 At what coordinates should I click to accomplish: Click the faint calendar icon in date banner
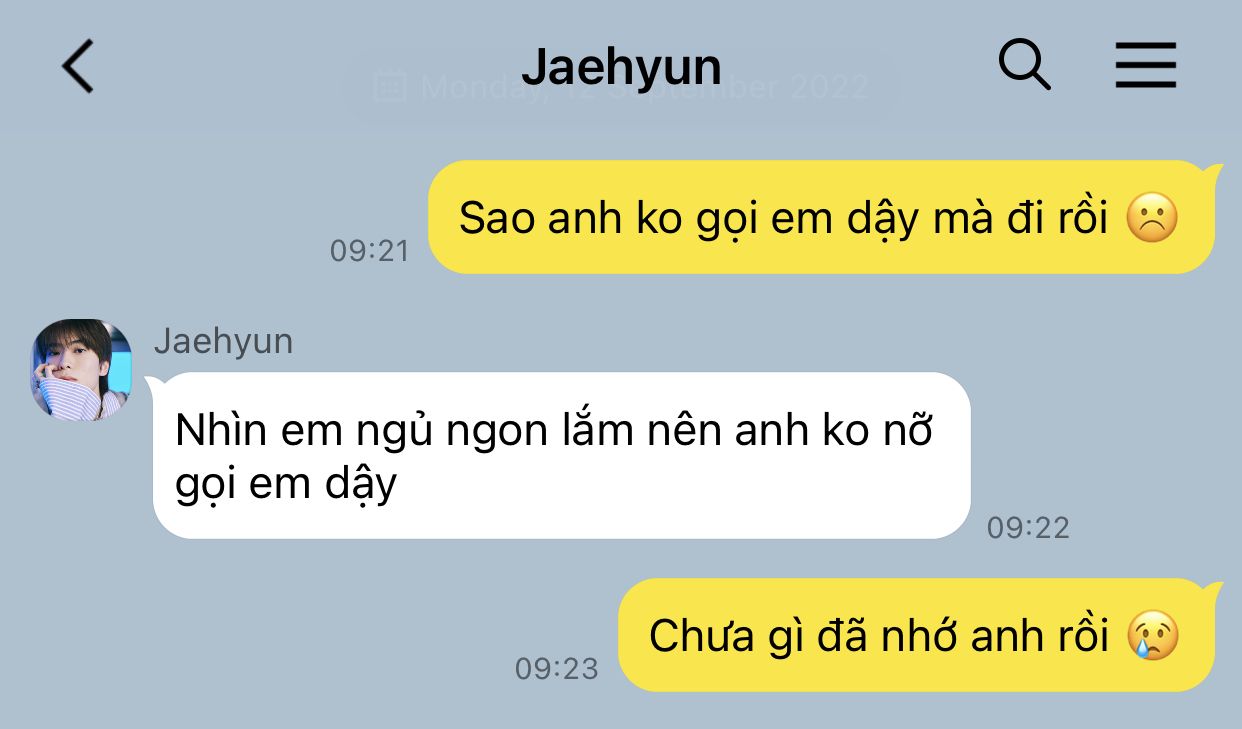[389, 86]
